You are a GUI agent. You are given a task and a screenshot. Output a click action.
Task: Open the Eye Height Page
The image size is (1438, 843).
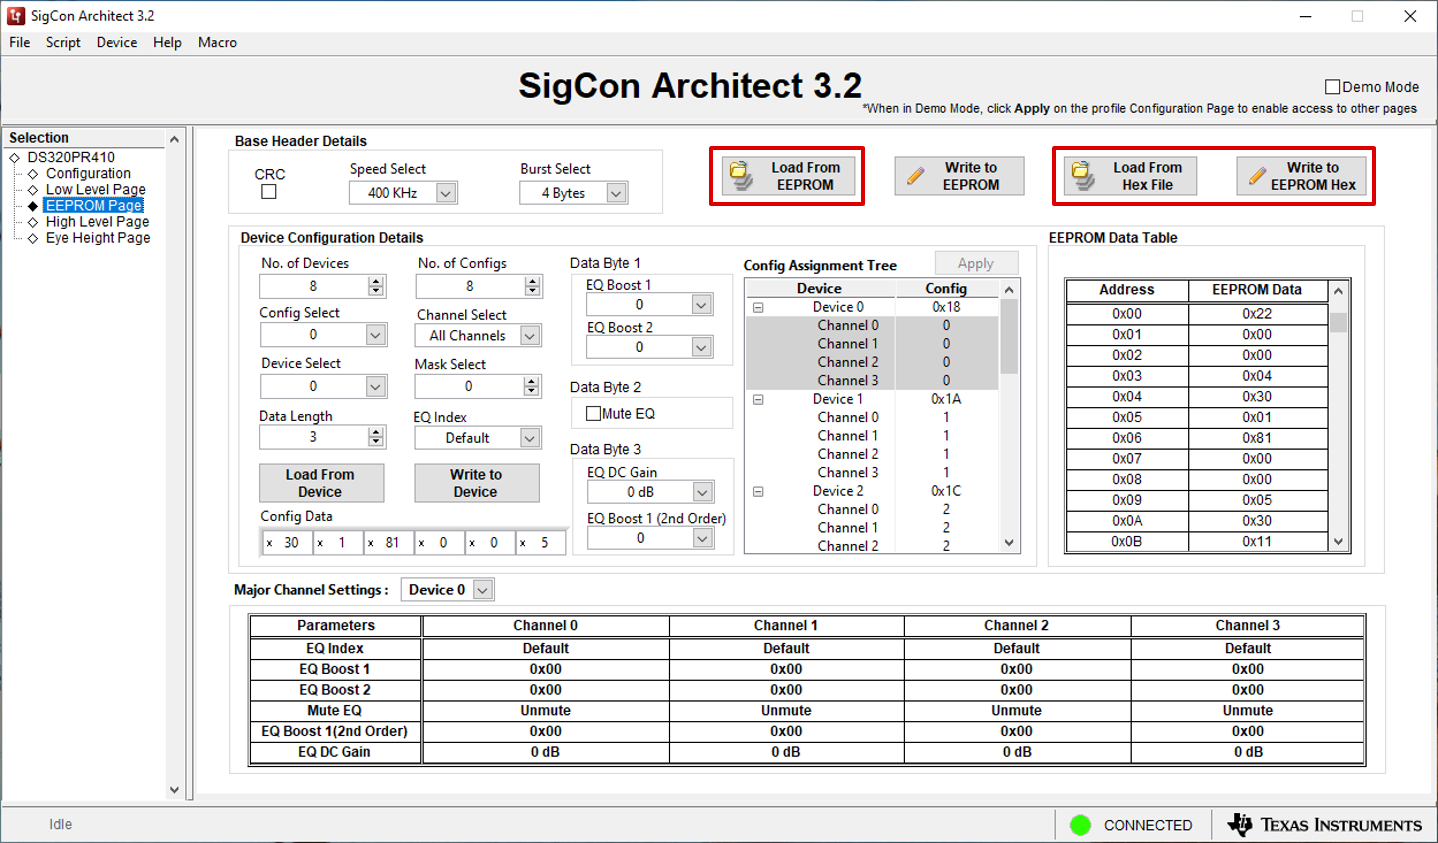[98, 237]
